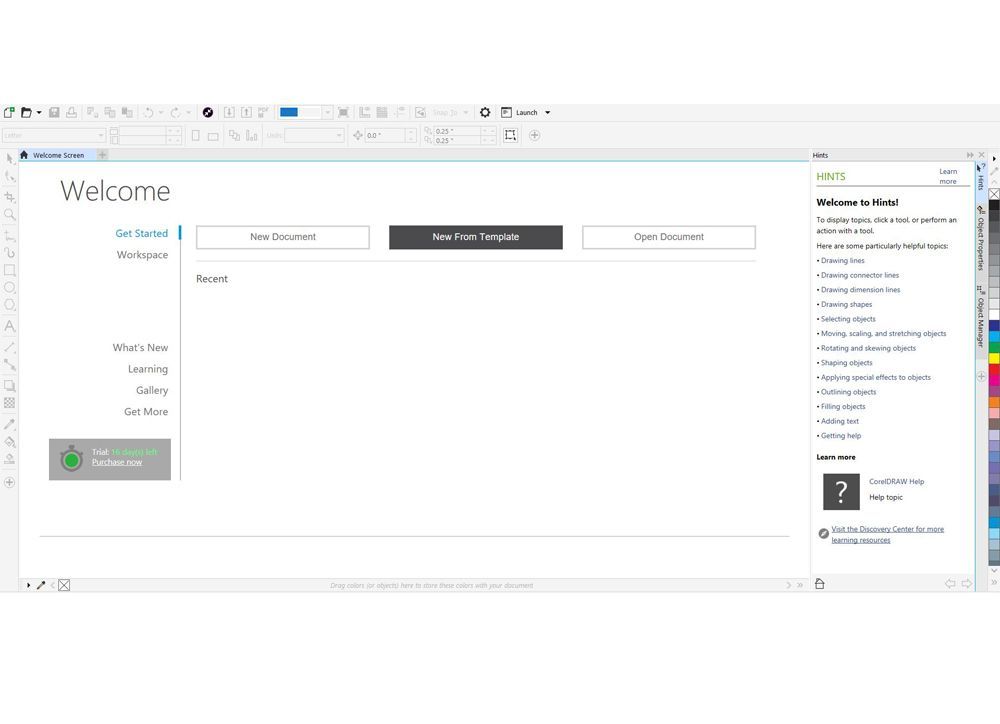Viewport: 1000px width, 724px height.
Task: Select the Freehand tool in toolbox
Action: point(10,236)
